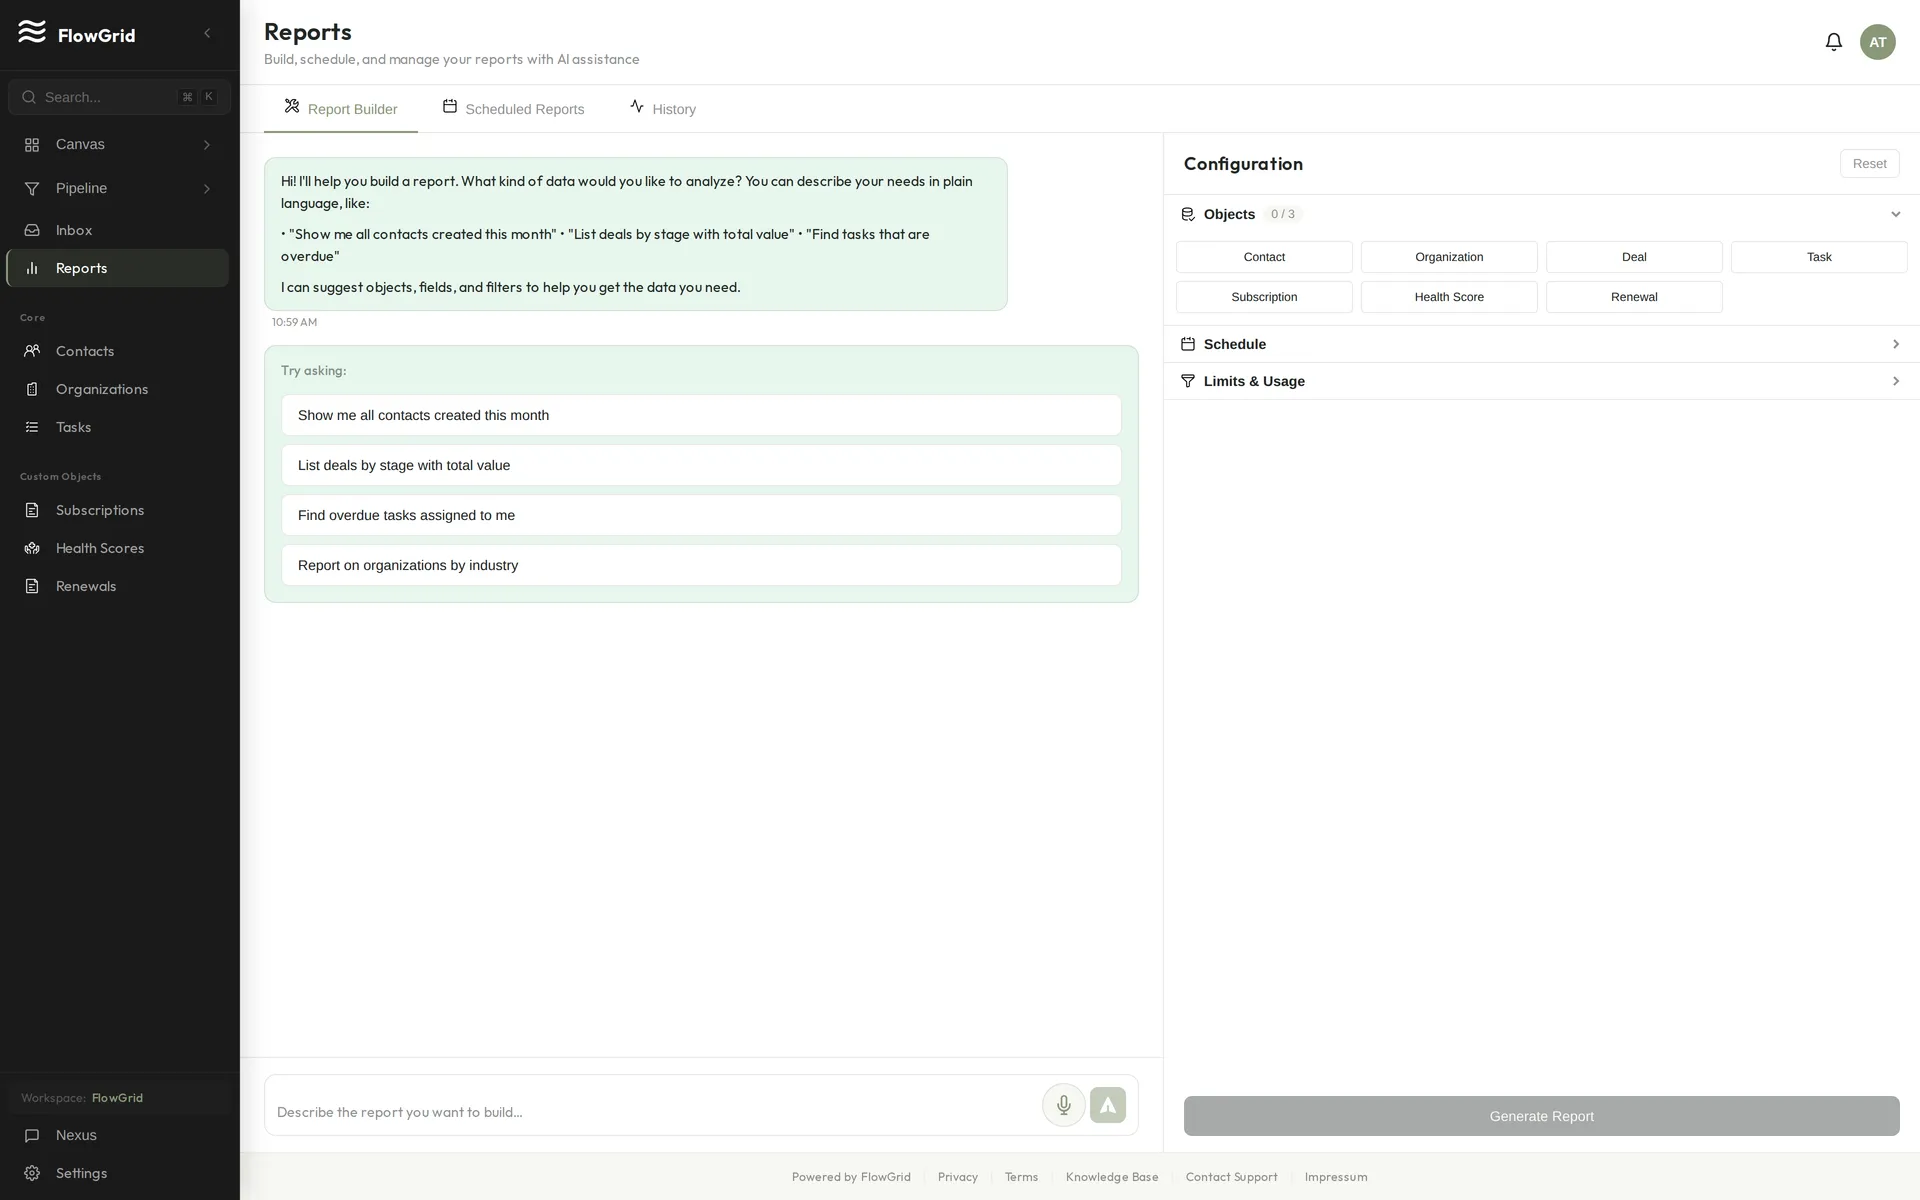The width and height of the screenshot is (1920, 1200).
Task: Switch to the Scheduled Reports tab
Action: click(x=513, y=108)
